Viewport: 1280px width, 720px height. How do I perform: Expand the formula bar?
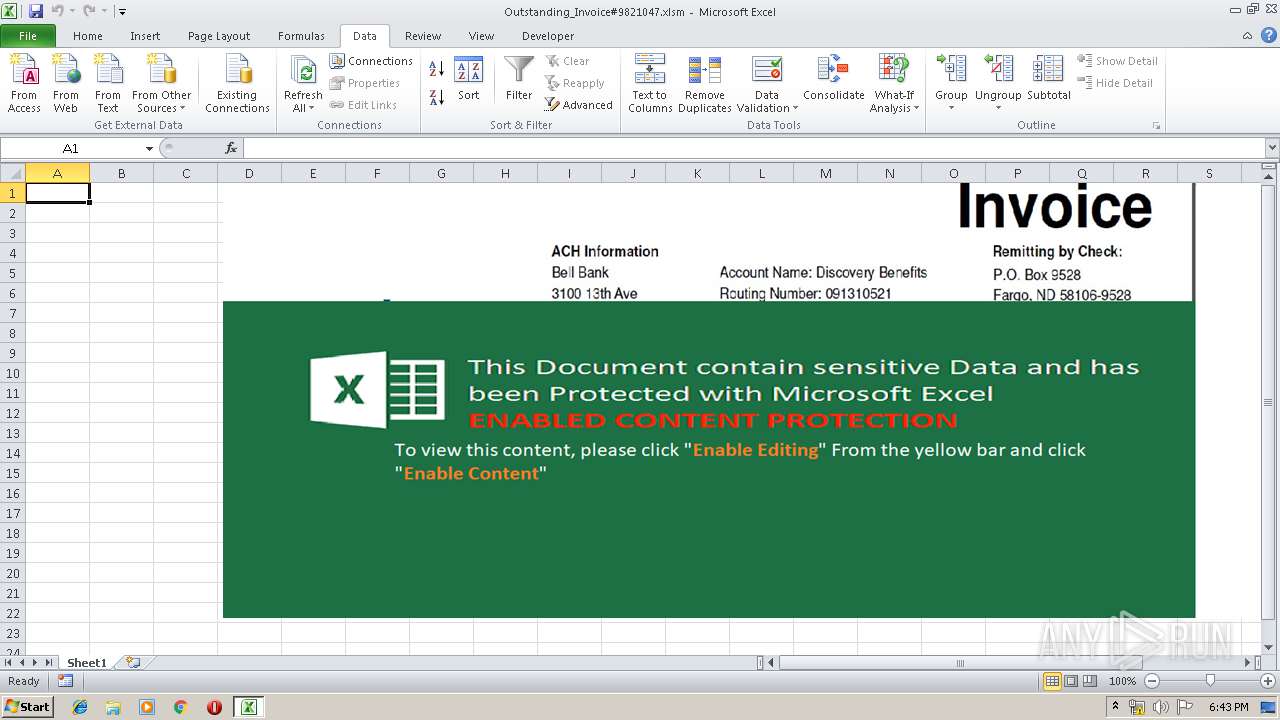click(1271, 148)
